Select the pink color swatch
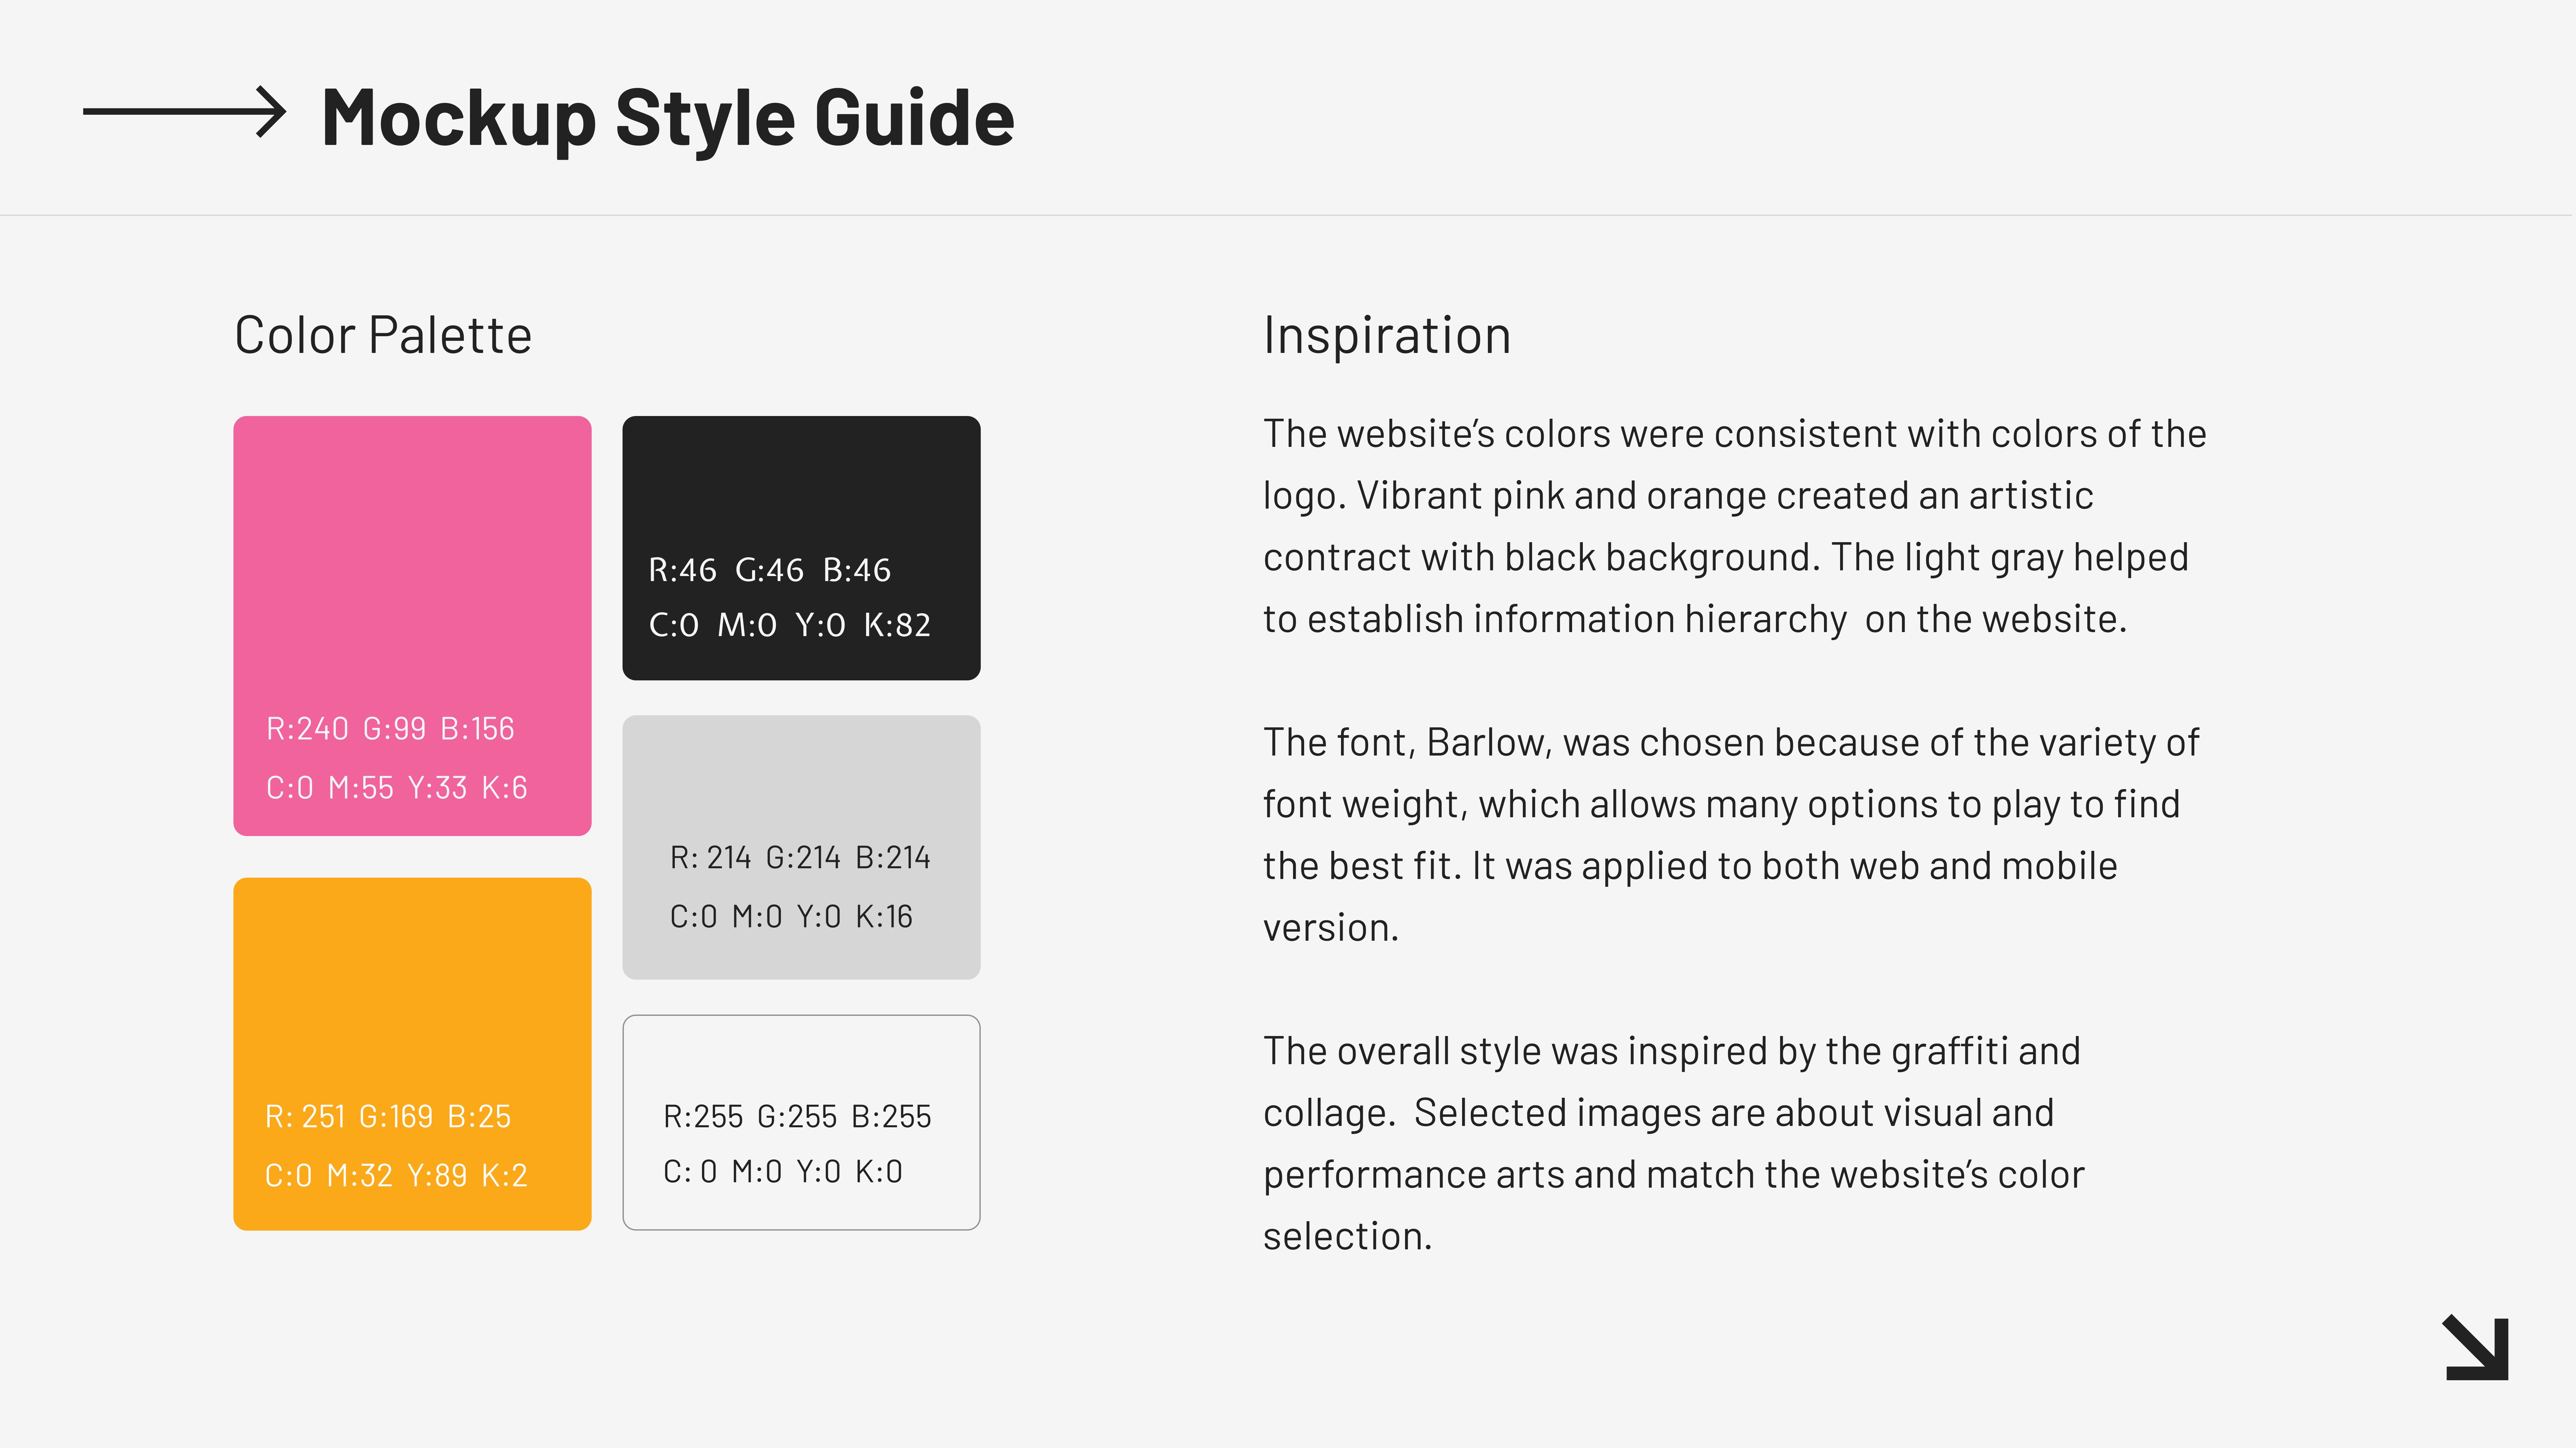Image resolution: width=2576 pixels, height=1448 pixels. click(412, 625)
